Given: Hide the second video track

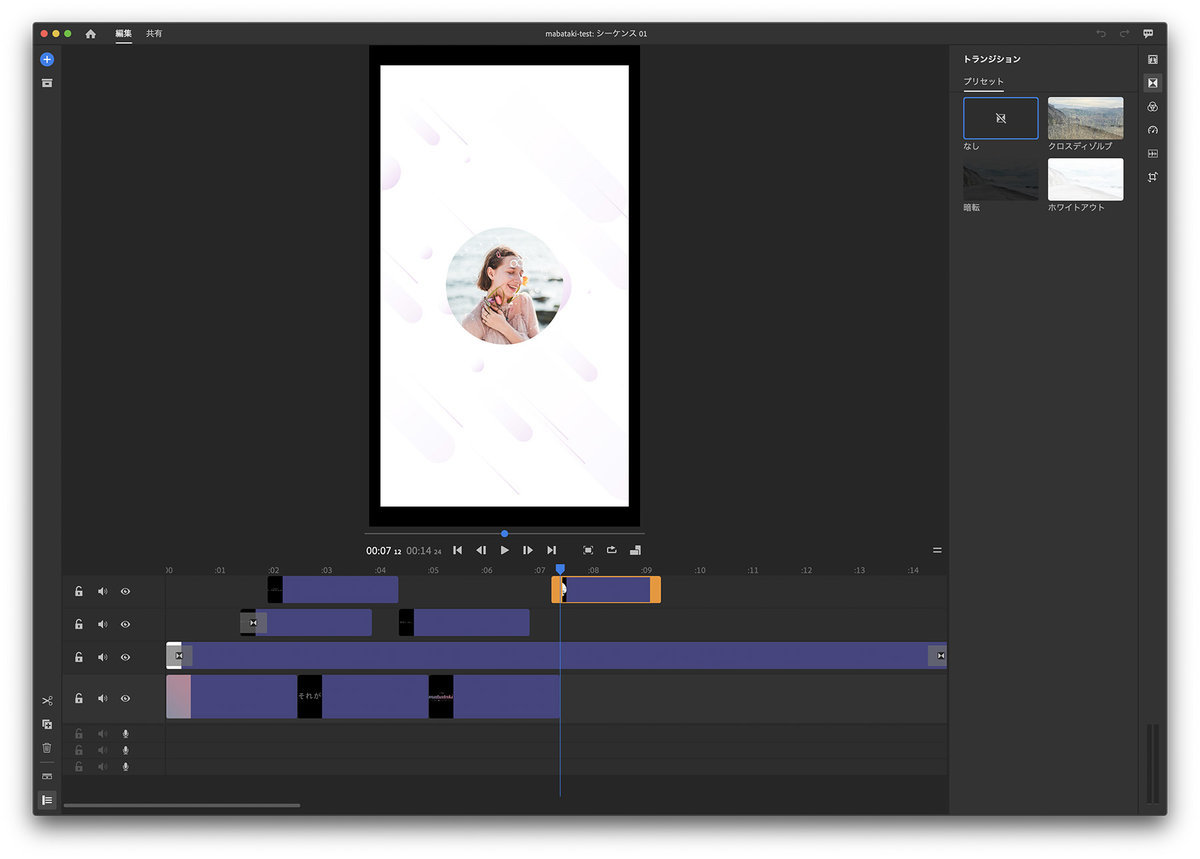Looking at the screenshot, I should [x=125, y=624].
